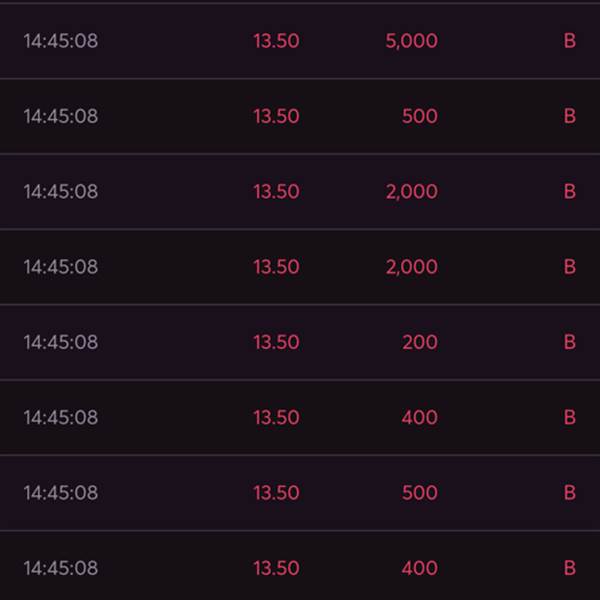Select price 13.50 in the 5,000-volume row
This screenshot has width=600, height=600.
click(x=276, y=41)
